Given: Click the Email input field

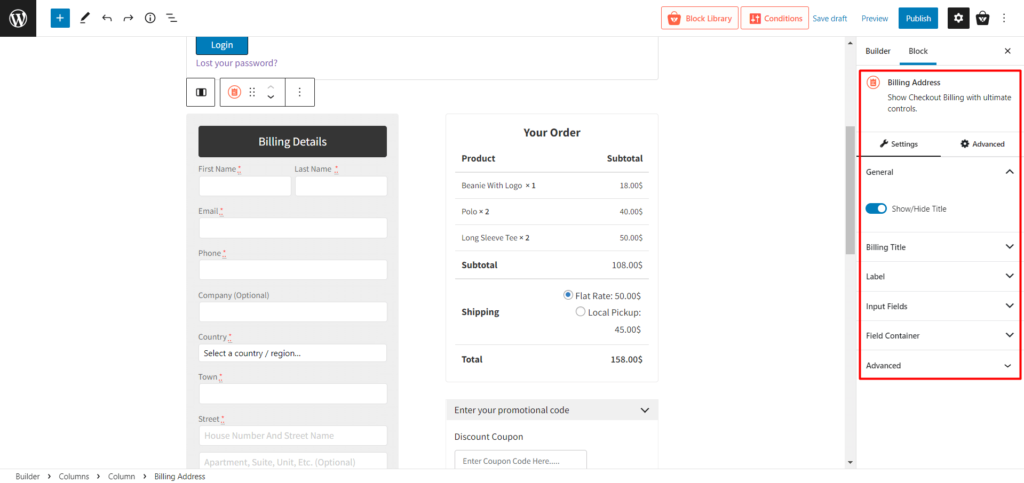Looking at the screenshot, I should 292,228.
